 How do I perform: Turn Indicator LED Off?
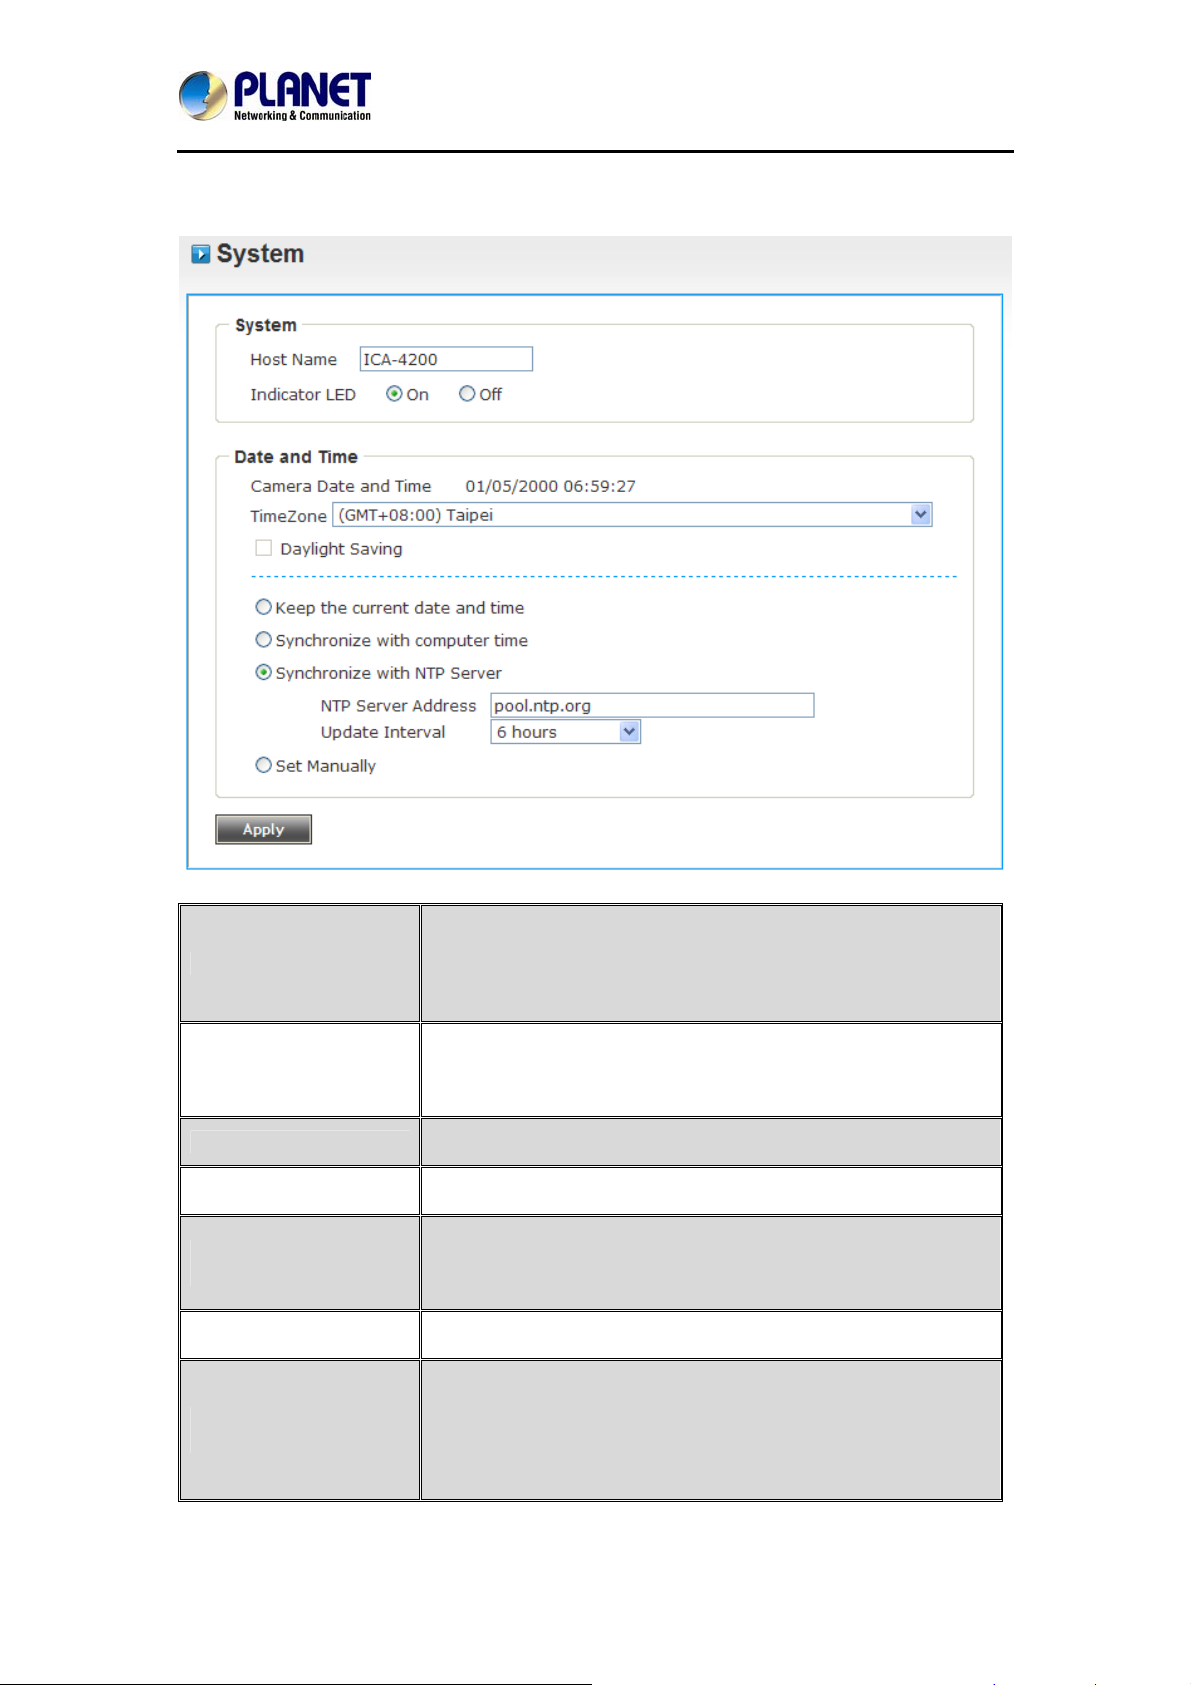pos(467,394)
